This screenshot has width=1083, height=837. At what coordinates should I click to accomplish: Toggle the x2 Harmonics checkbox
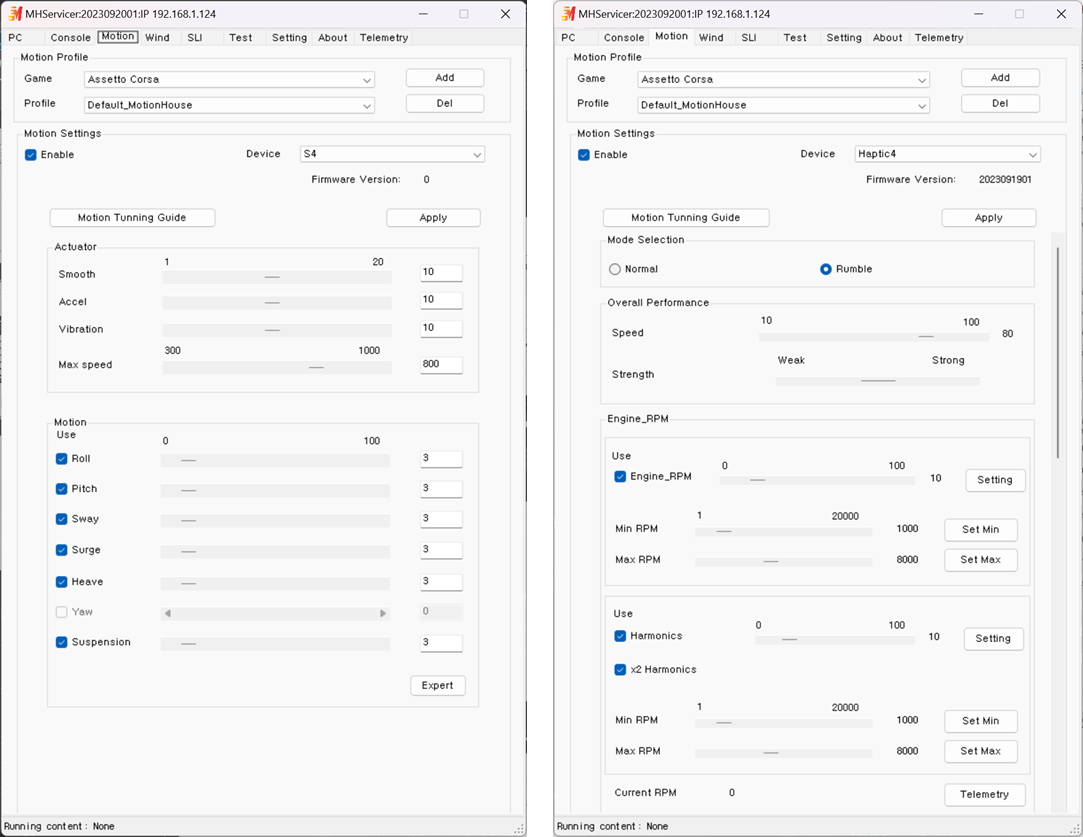pos(620,669)
